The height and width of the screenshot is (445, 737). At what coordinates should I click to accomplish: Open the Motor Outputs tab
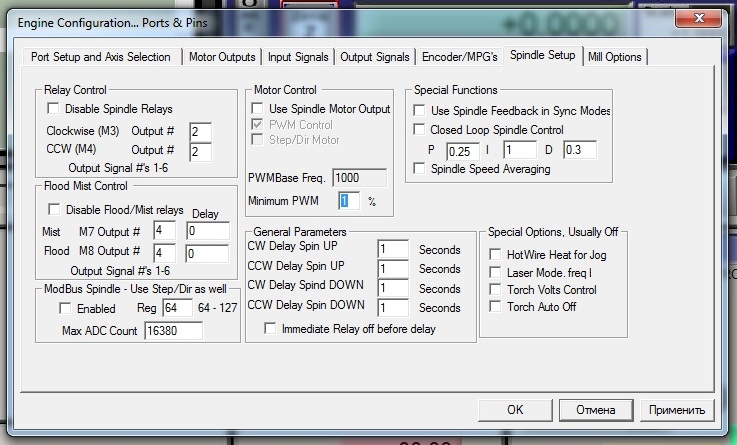[x=222, y=57]
